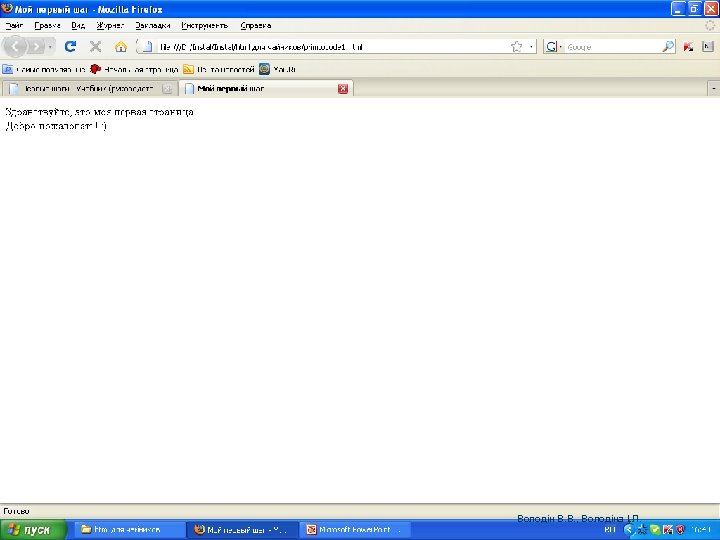Image resolution: width=720 pixels, height=540 pixels.
Task: Open the Начальная страница bookmark
Action: [x=134, y=69]
